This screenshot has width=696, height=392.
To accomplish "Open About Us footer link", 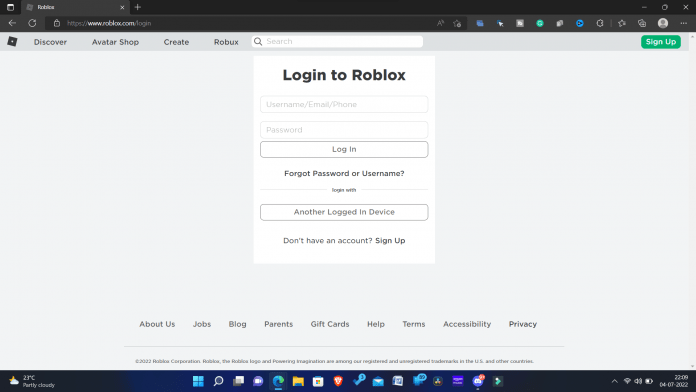I will [157, 324].
